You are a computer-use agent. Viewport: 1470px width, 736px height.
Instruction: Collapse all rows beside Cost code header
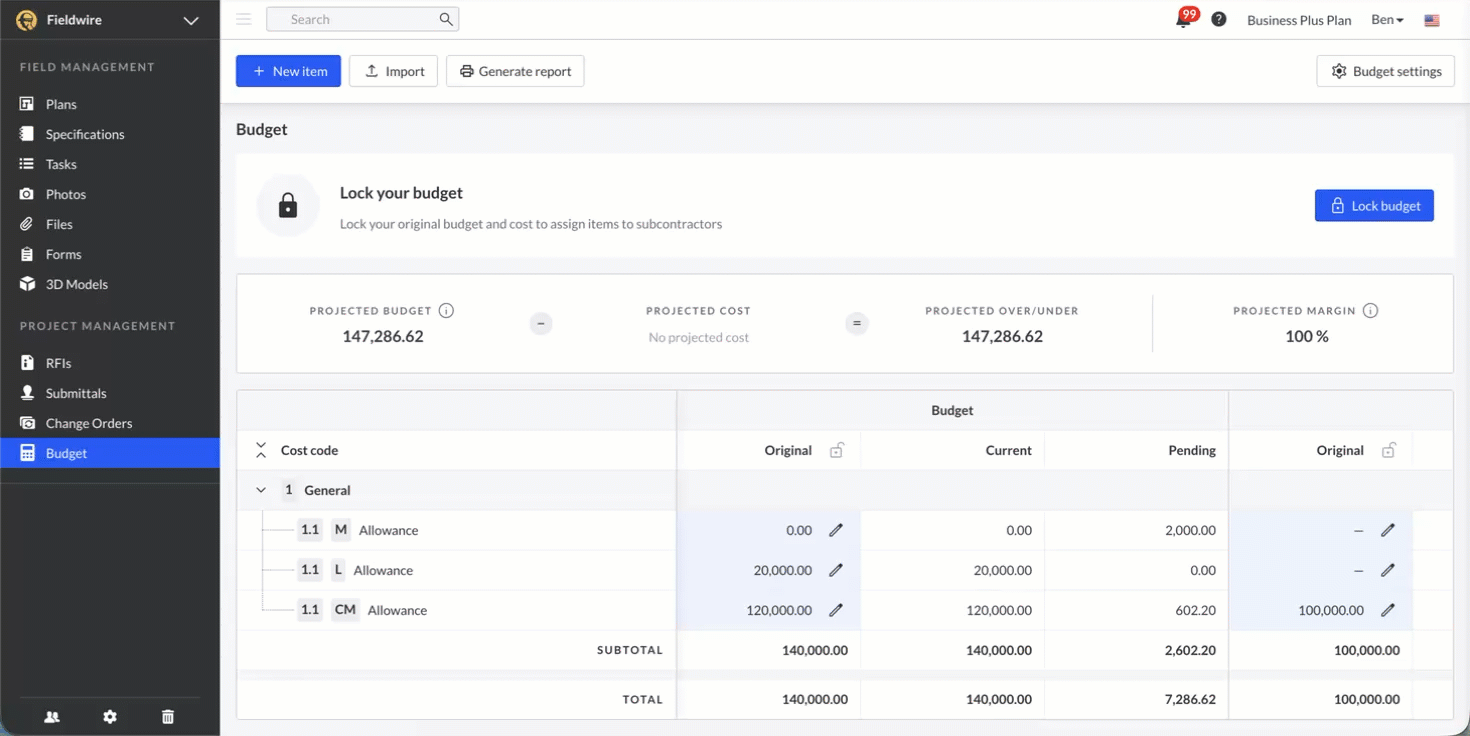(261, 450)
